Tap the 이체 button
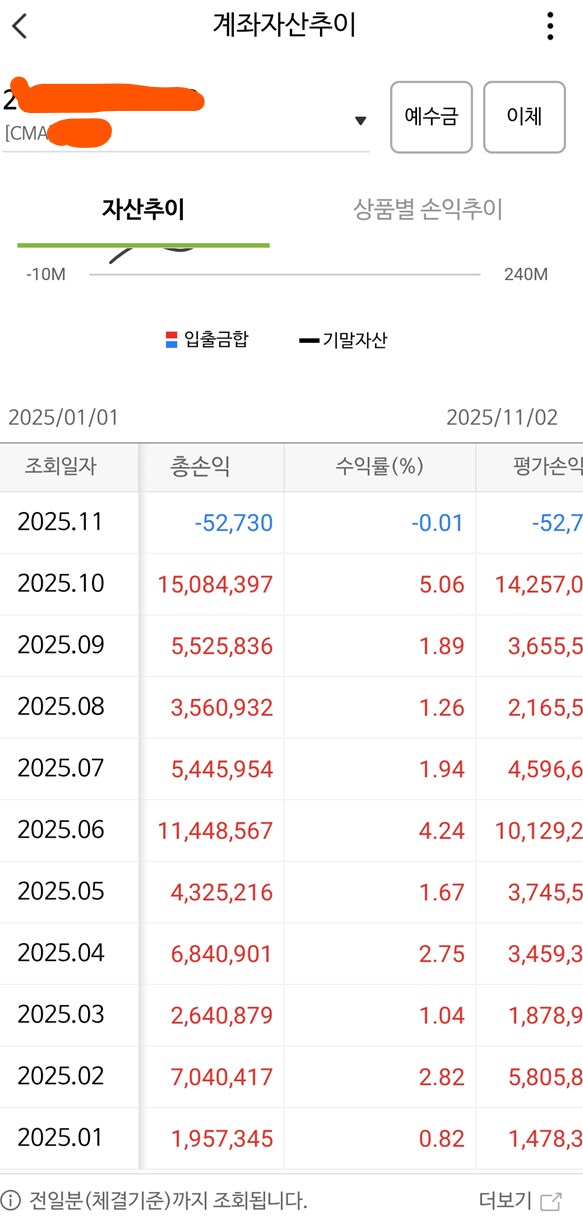Screen dimensions: 583x1217 click(524, 117)
